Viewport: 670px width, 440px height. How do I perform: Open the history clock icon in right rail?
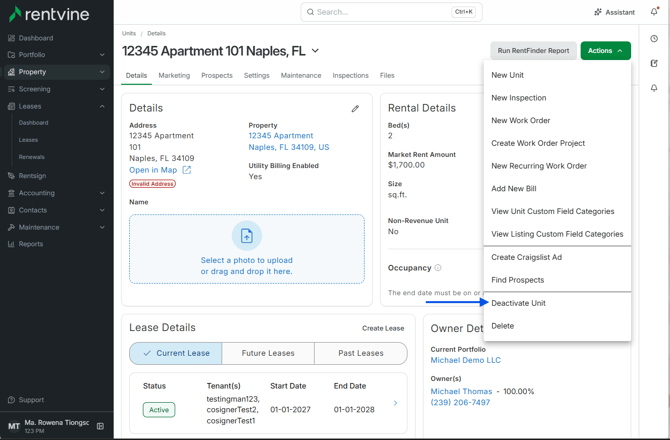click(x=654, y=39)
